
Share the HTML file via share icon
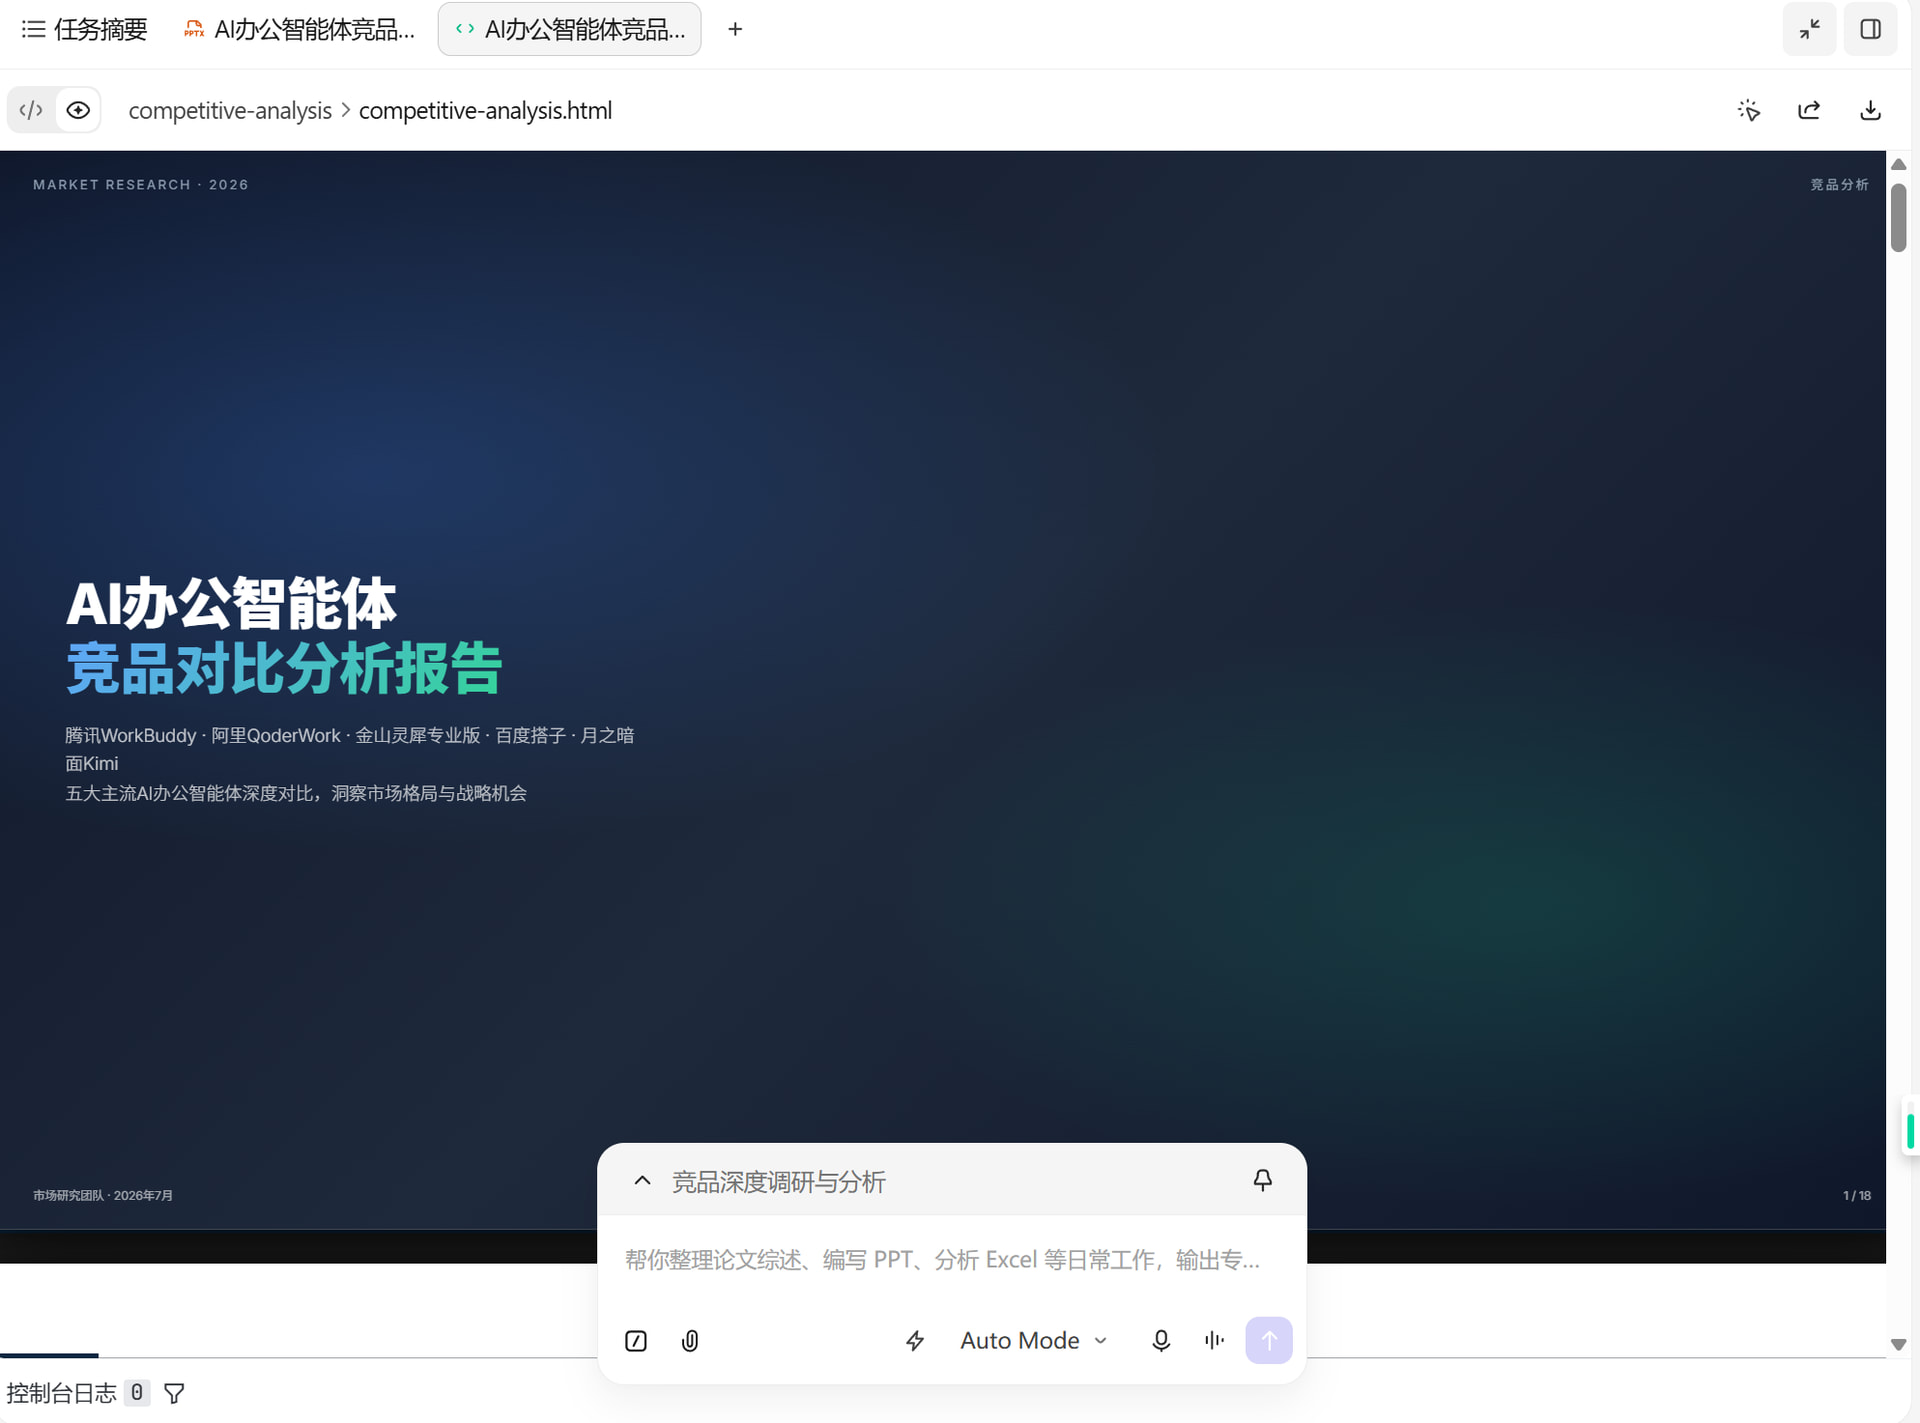pos(1809,110)
